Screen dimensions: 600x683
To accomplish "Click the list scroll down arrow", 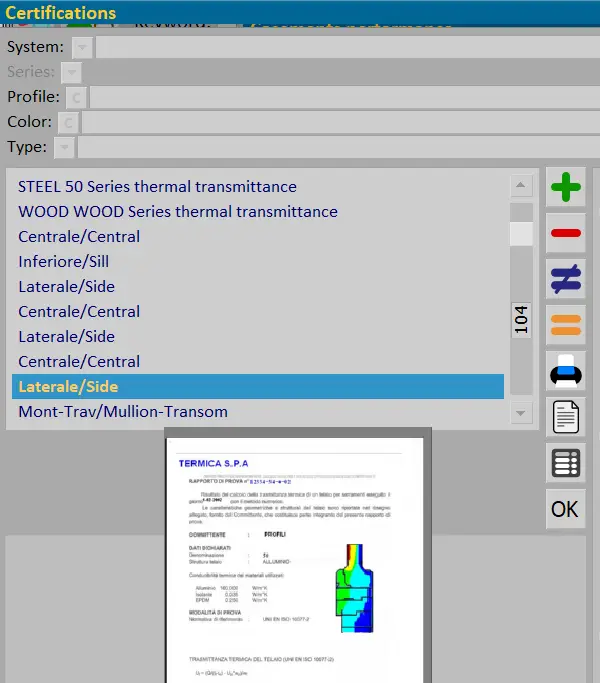I will [521, 412].
